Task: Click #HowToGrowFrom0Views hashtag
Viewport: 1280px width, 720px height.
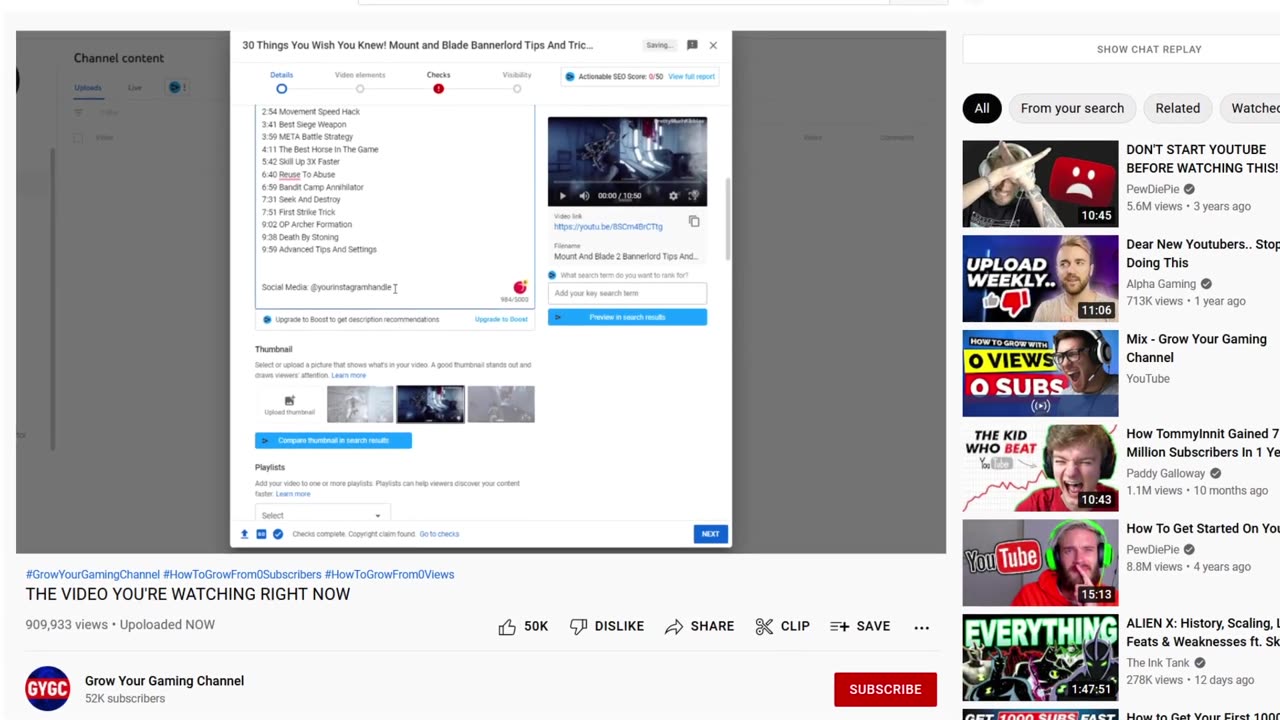Action: click(x=389, y=574)
